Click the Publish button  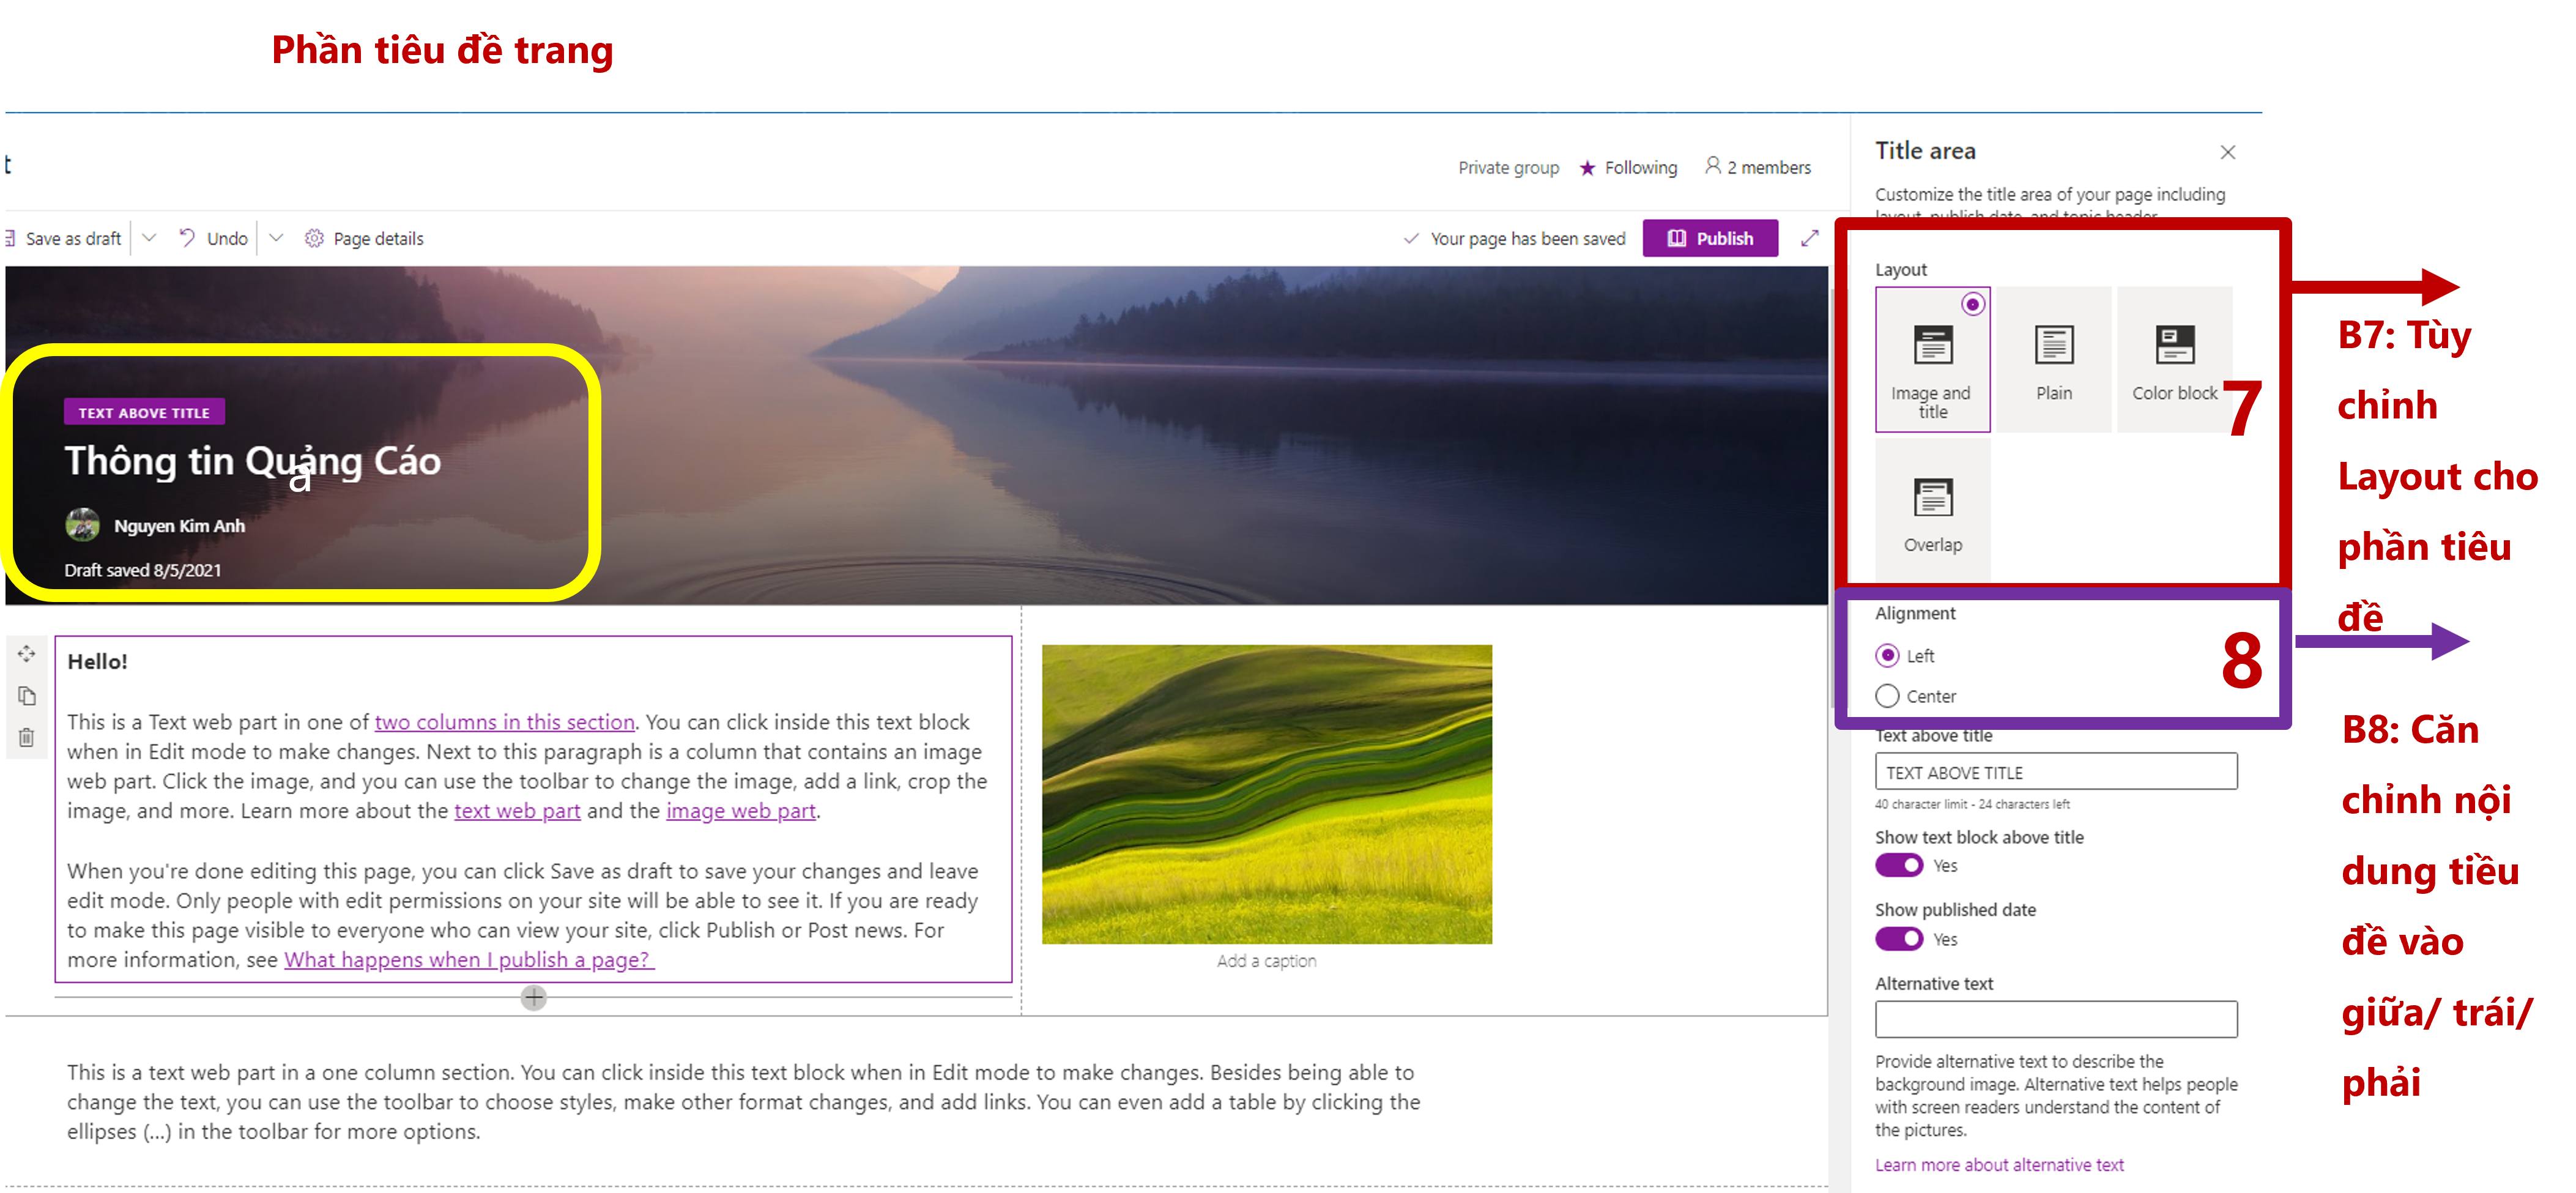pyautogui.click(x=1709, y=238)
